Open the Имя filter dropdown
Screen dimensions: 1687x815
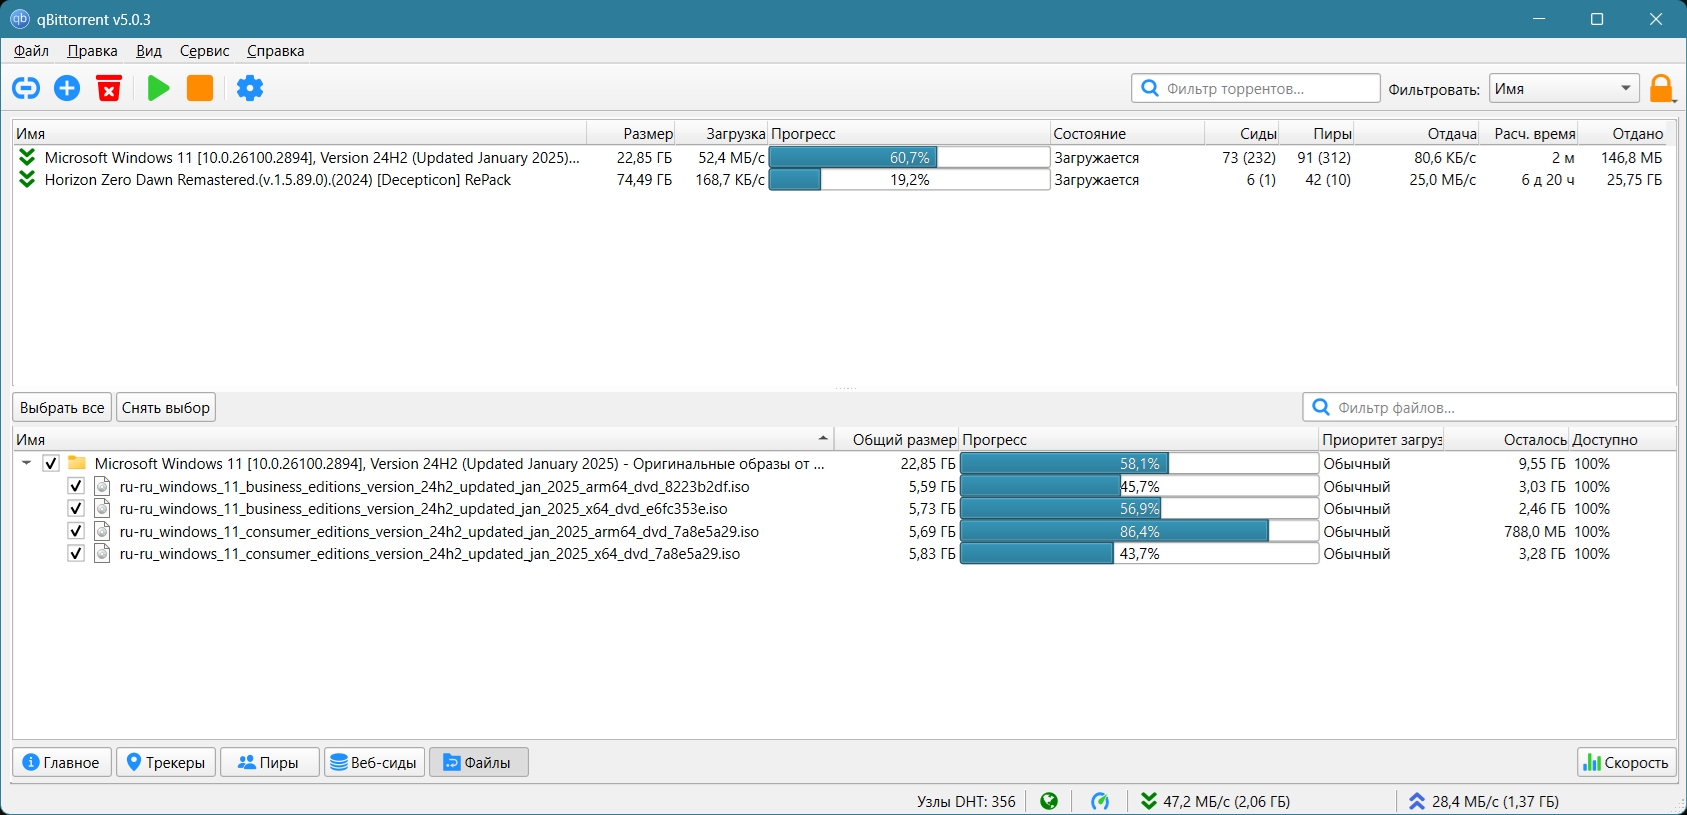1564,89
